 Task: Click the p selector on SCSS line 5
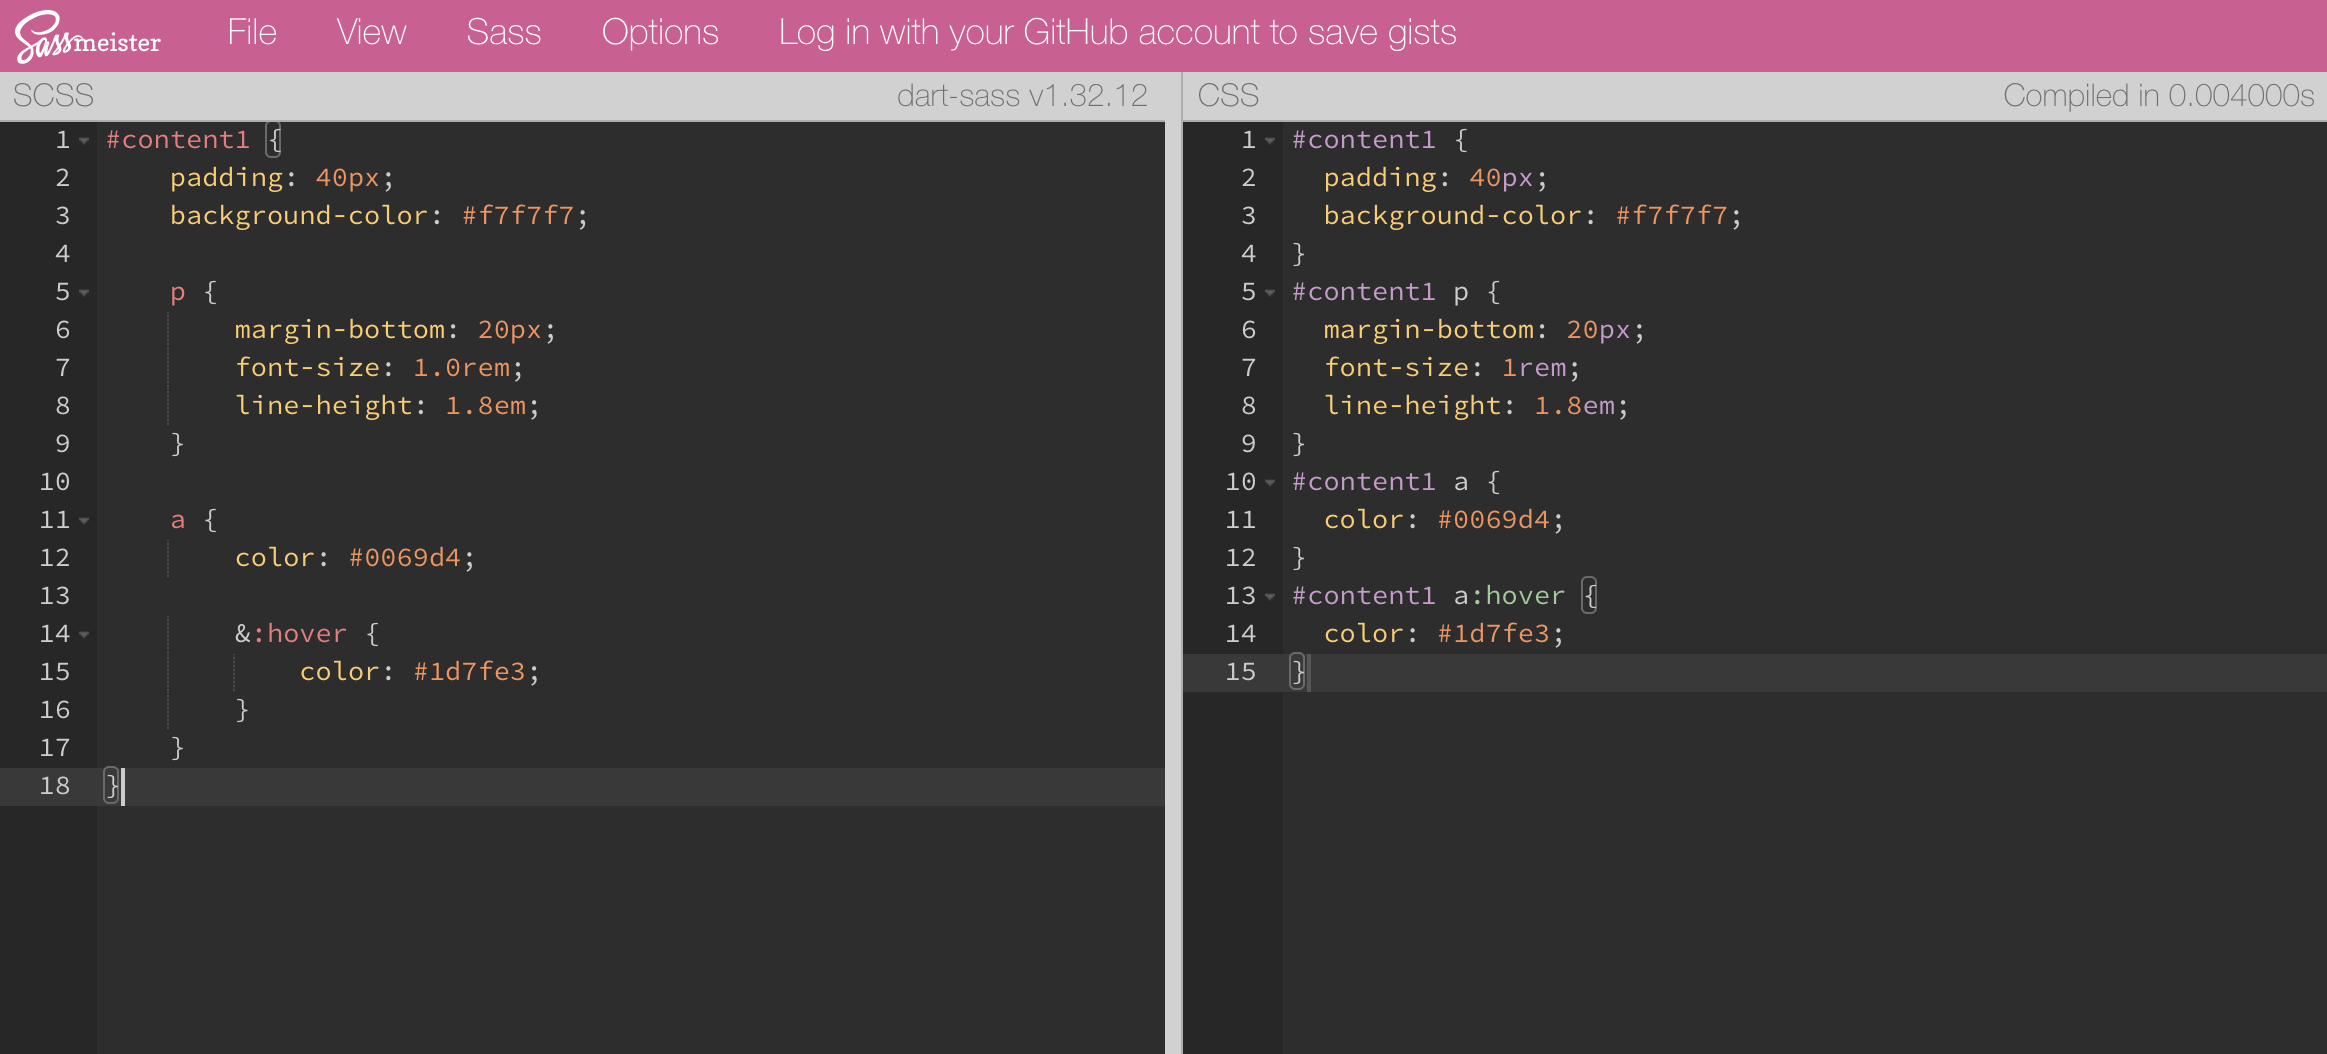pos(178,293)
